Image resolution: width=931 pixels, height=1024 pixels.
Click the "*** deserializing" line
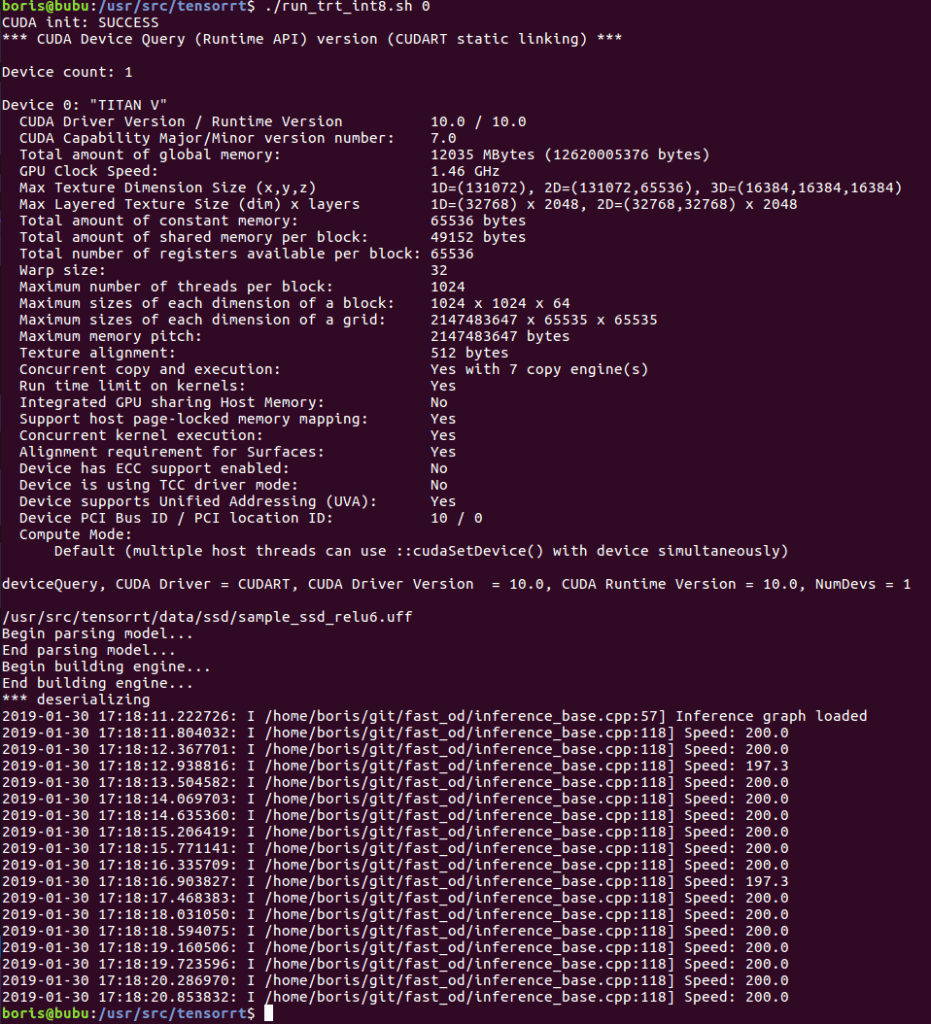pos(75,699)
